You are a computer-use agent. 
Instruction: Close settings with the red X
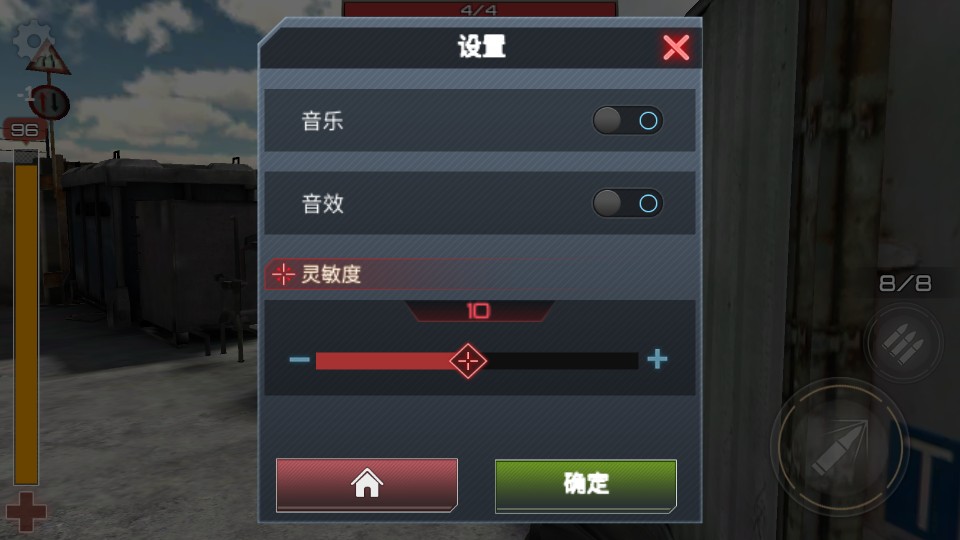click(x=676, y=47)
